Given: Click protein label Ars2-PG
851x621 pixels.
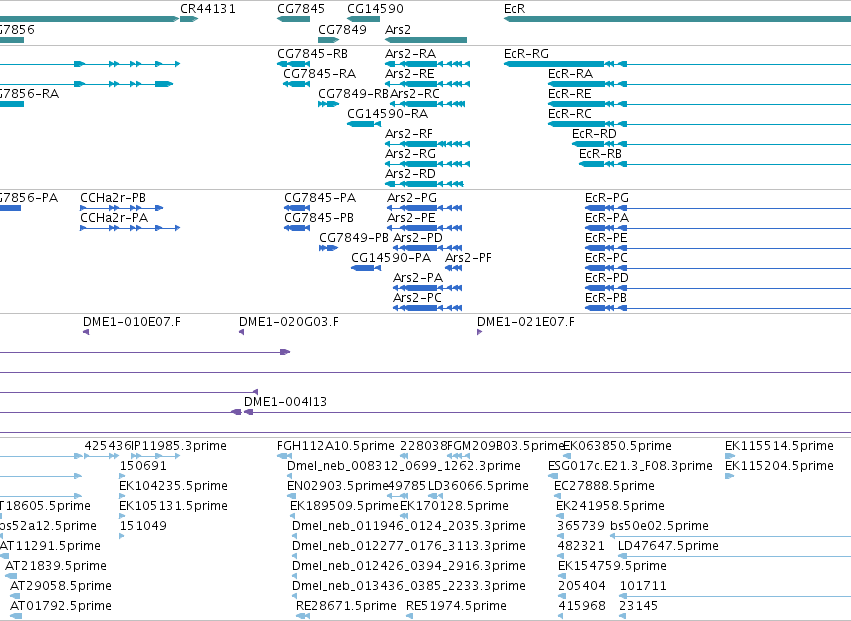Looking at the screenshot, I should pyautogui.click(x=412, y=198).
